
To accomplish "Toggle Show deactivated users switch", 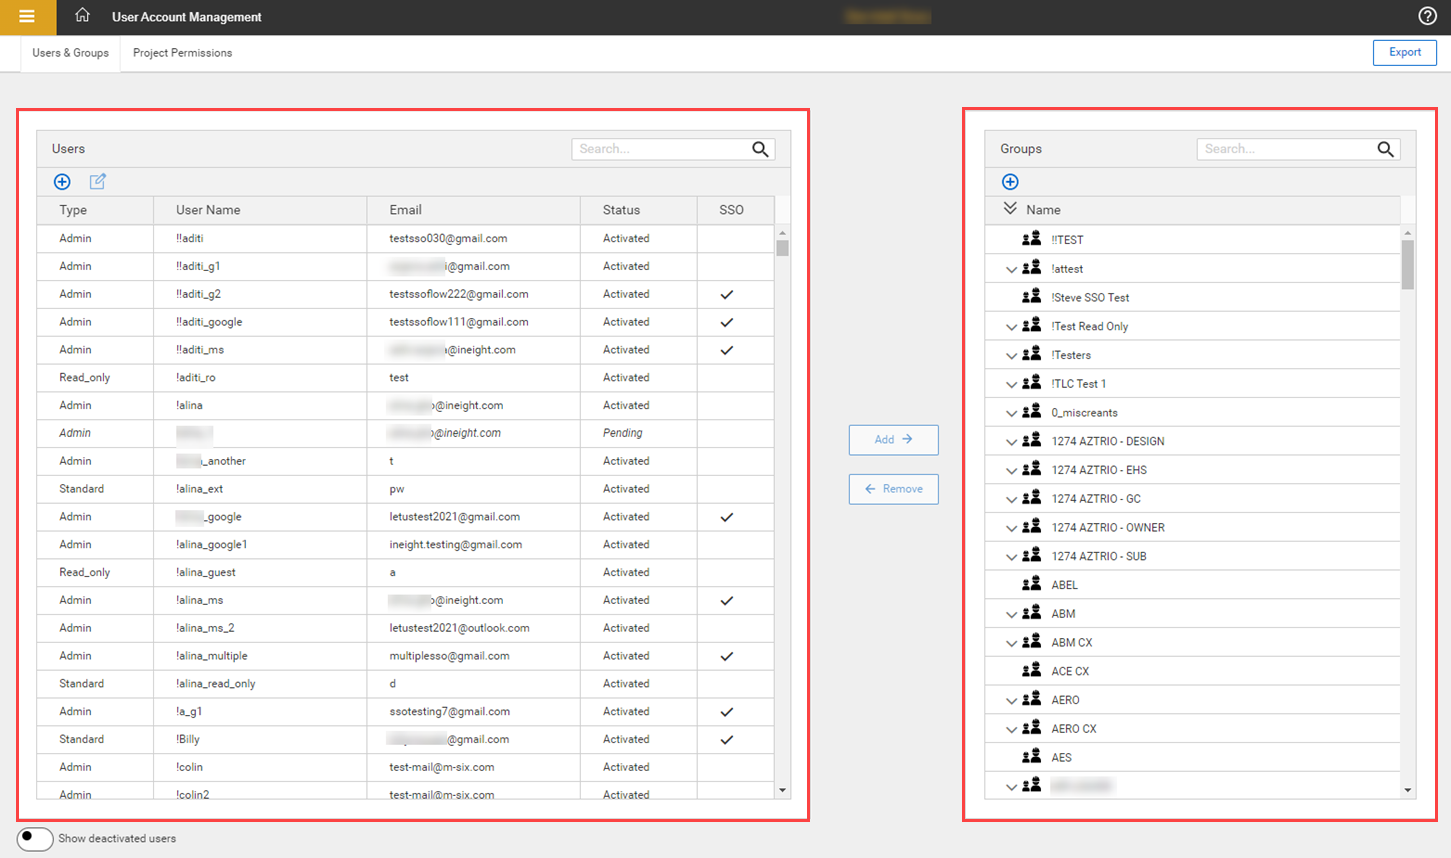I will point(35,838).
